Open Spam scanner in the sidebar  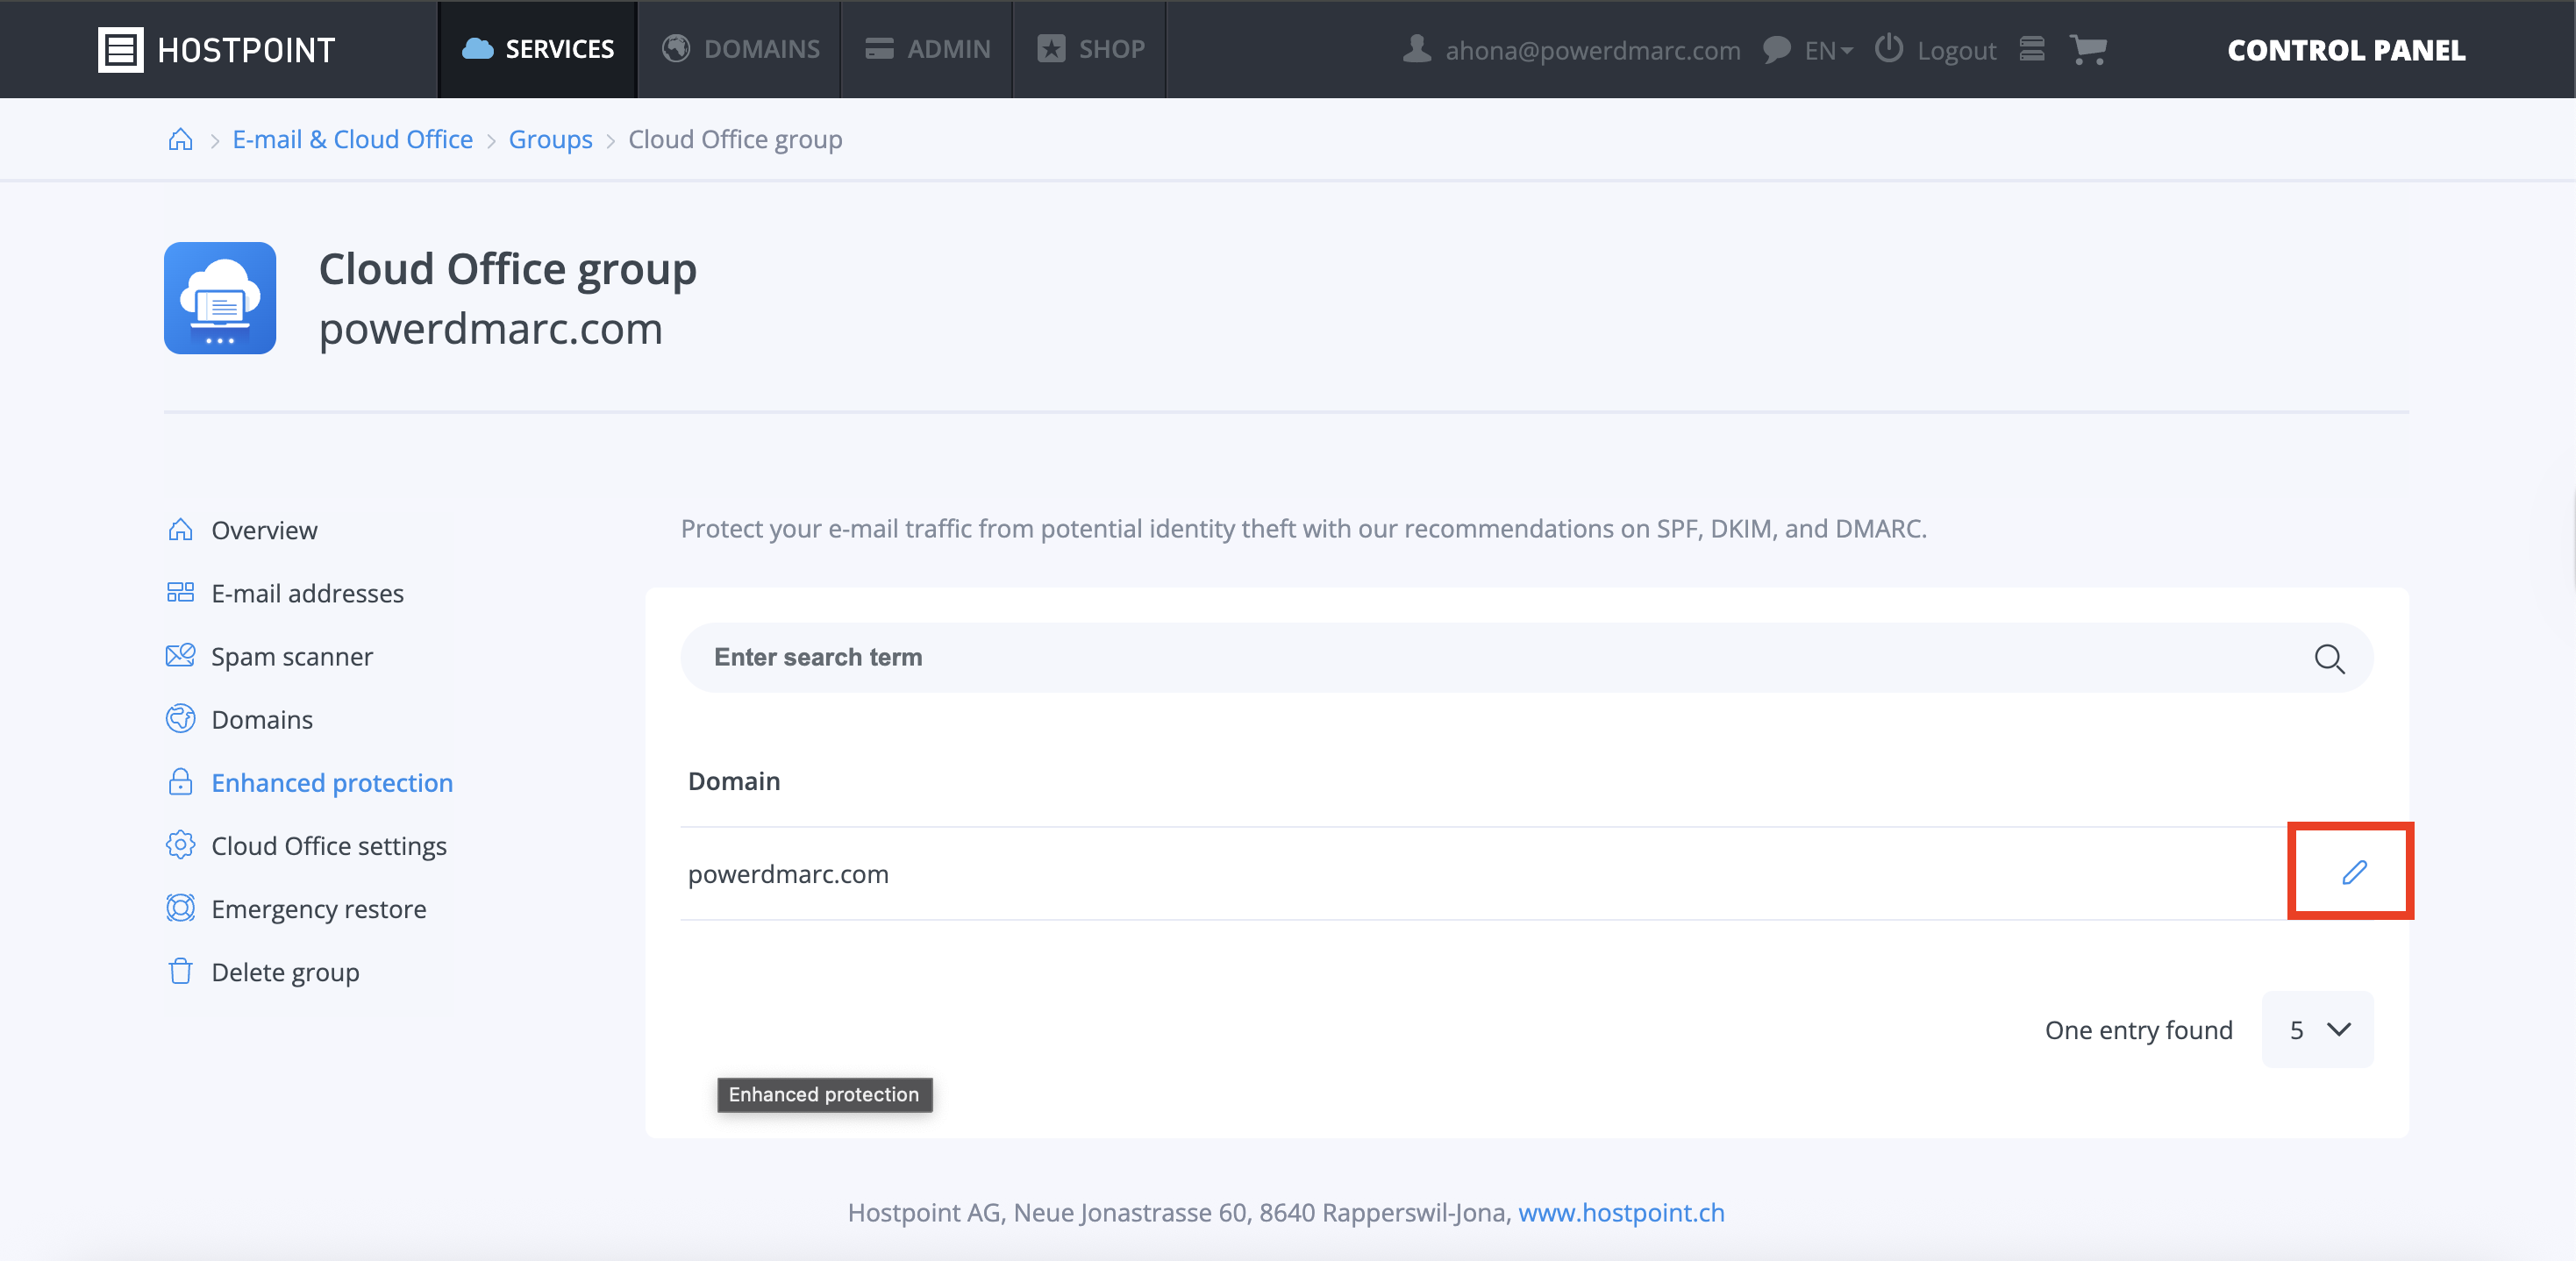coord(291,656)
